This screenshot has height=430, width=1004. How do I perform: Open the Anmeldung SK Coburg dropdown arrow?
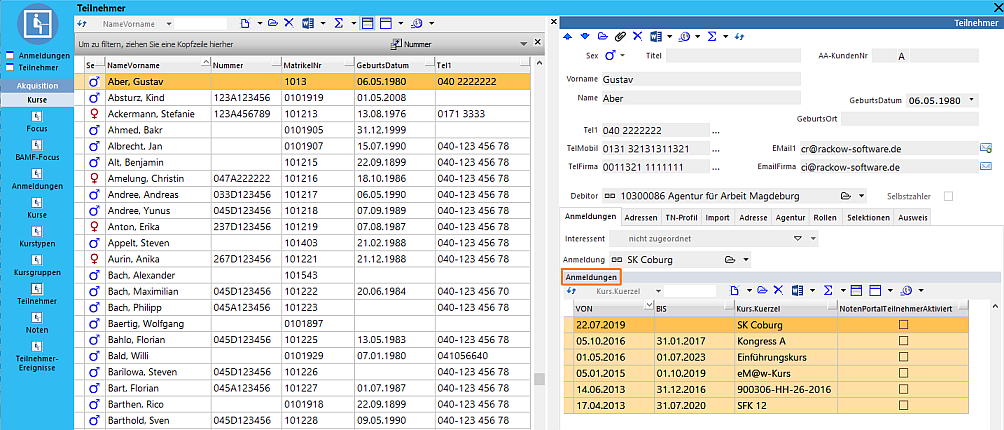pos(746,260)
